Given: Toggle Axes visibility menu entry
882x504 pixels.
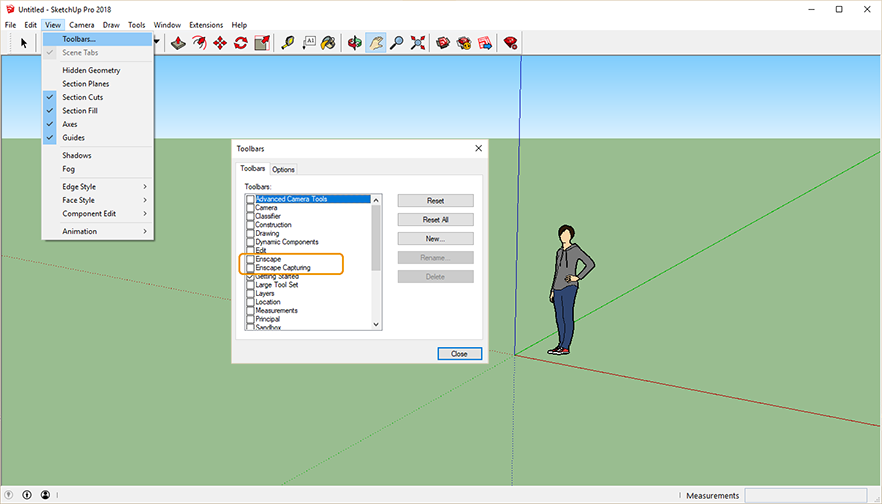Looking at the screenshot, I should point(98,124).
